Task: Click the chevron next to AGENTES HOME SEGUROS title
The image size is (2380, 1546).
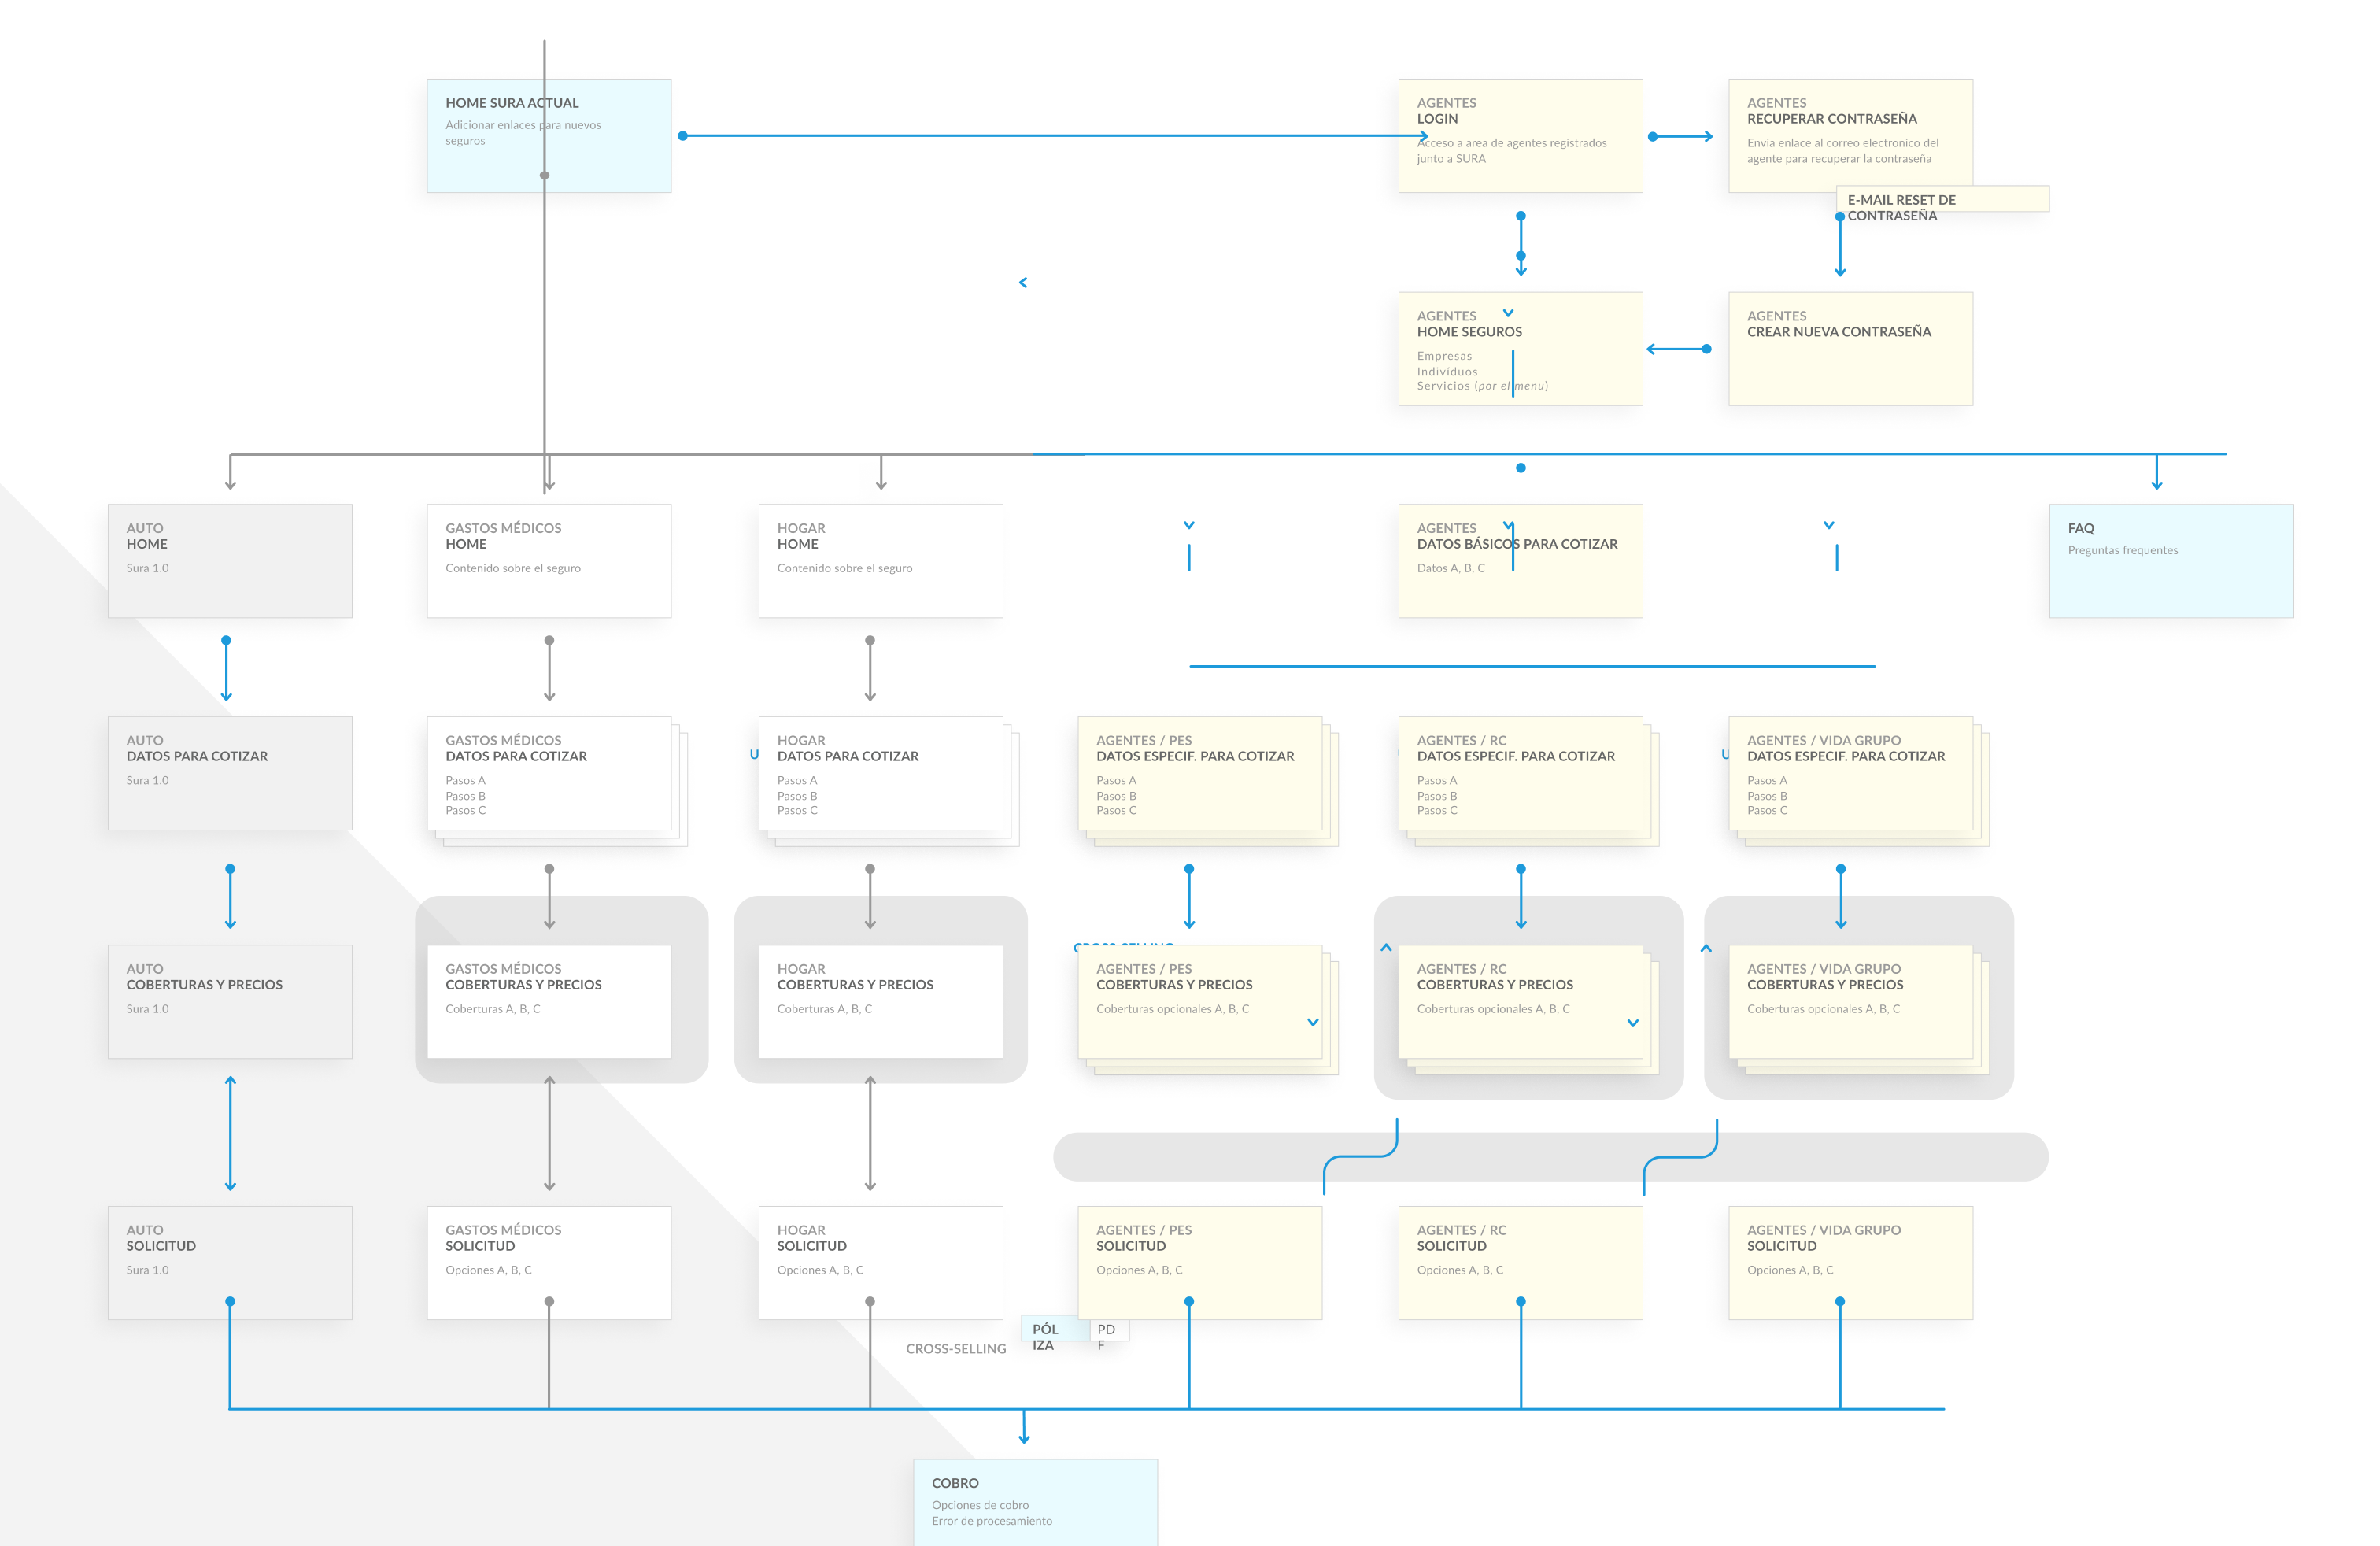Action: pyautogui.click(x=1508, y=313)
